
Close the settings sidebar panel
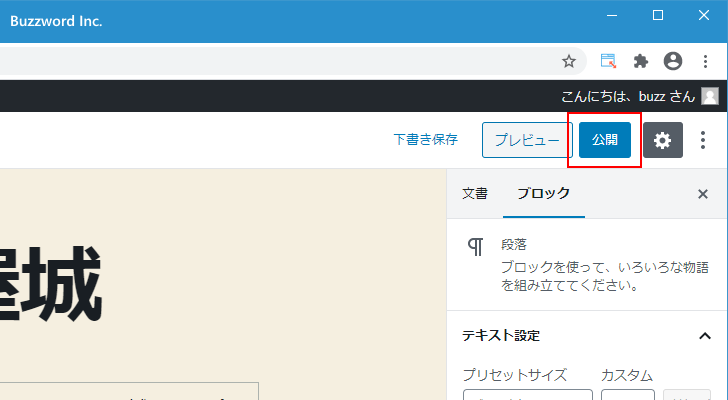703,194
